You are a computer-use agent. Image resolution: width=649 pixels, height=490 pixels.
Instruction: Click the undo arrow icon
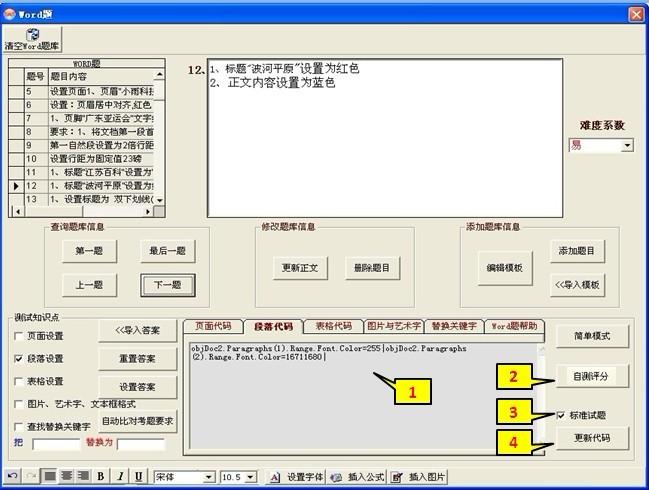(12, 476)
